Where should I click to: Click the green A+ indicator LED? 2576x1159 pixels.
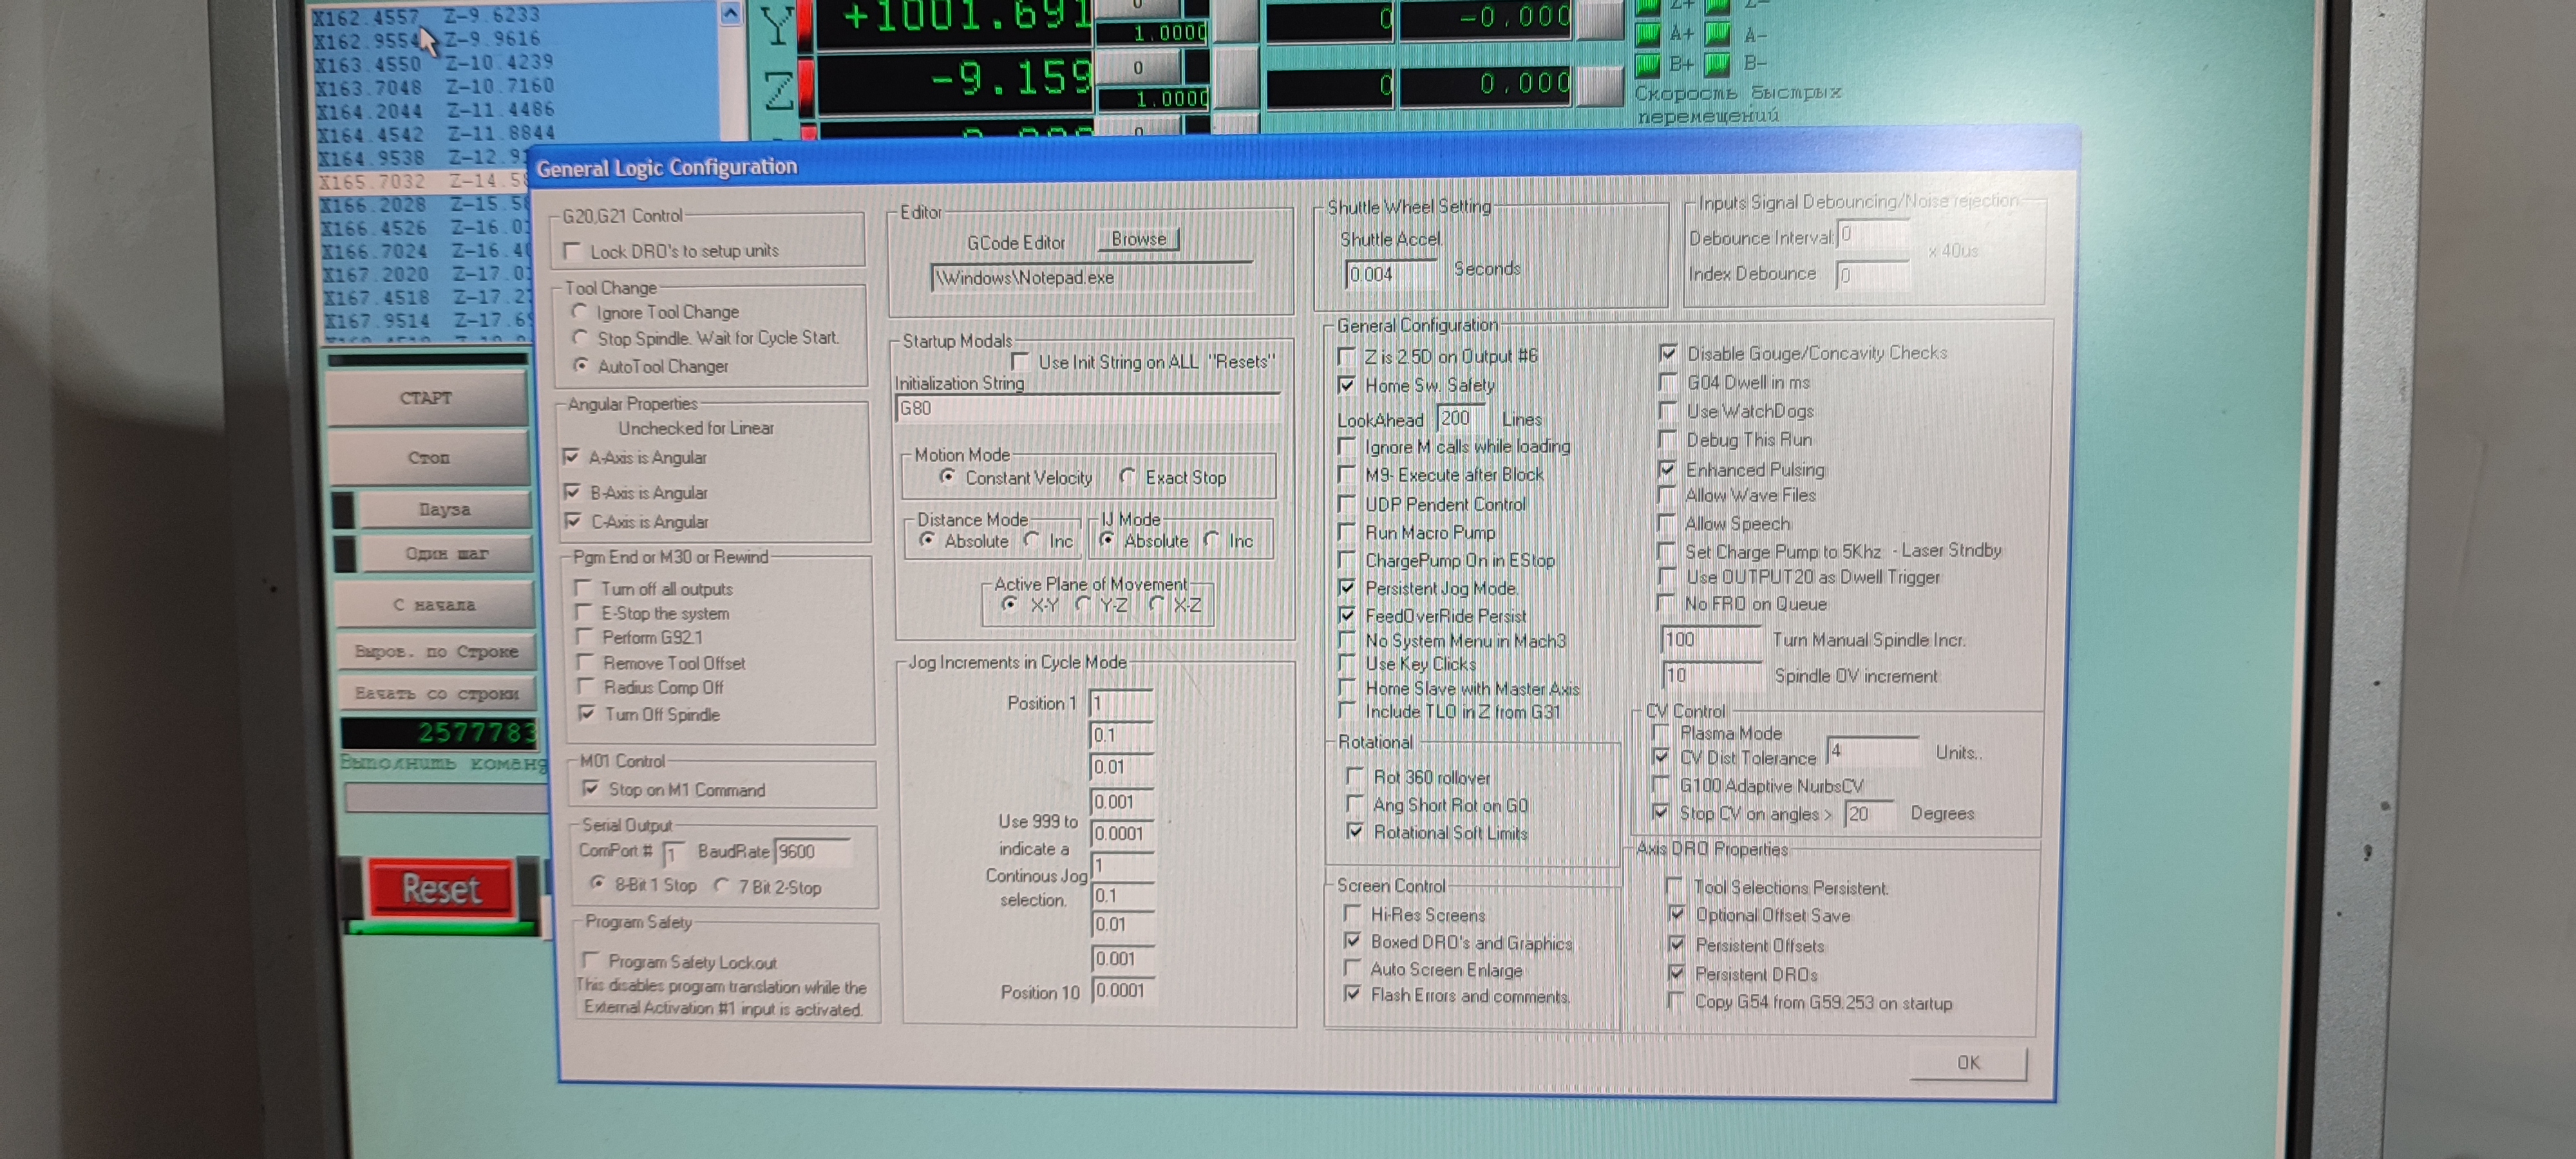(x=1647, y=35)
